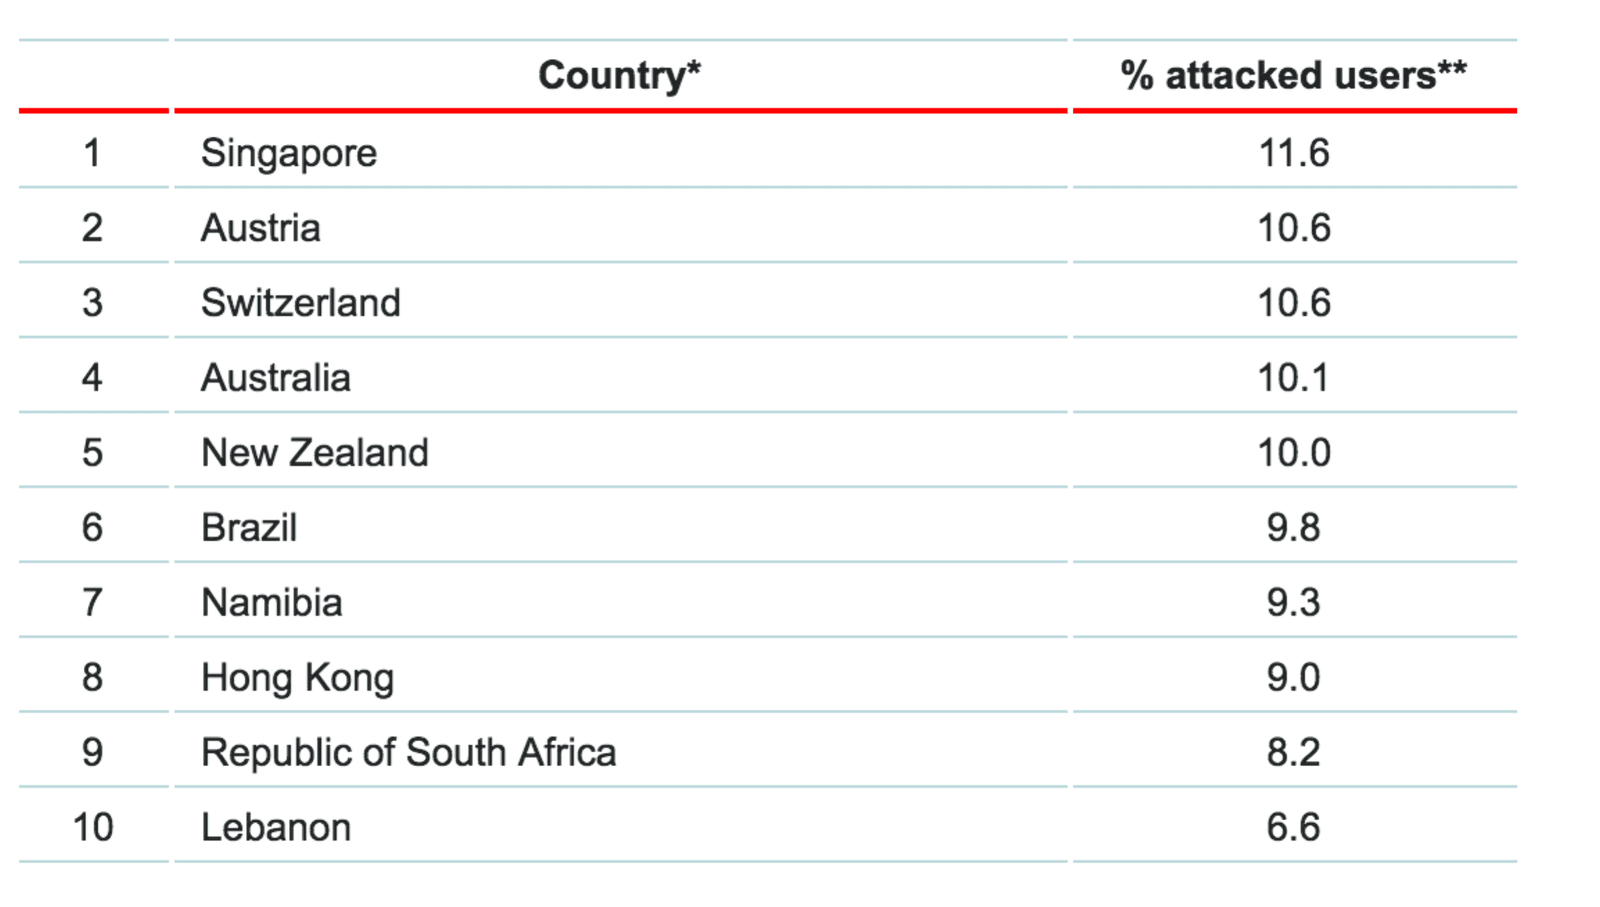
Task: Select Brazil's 9.8 percentage value
Action: 1293,528
